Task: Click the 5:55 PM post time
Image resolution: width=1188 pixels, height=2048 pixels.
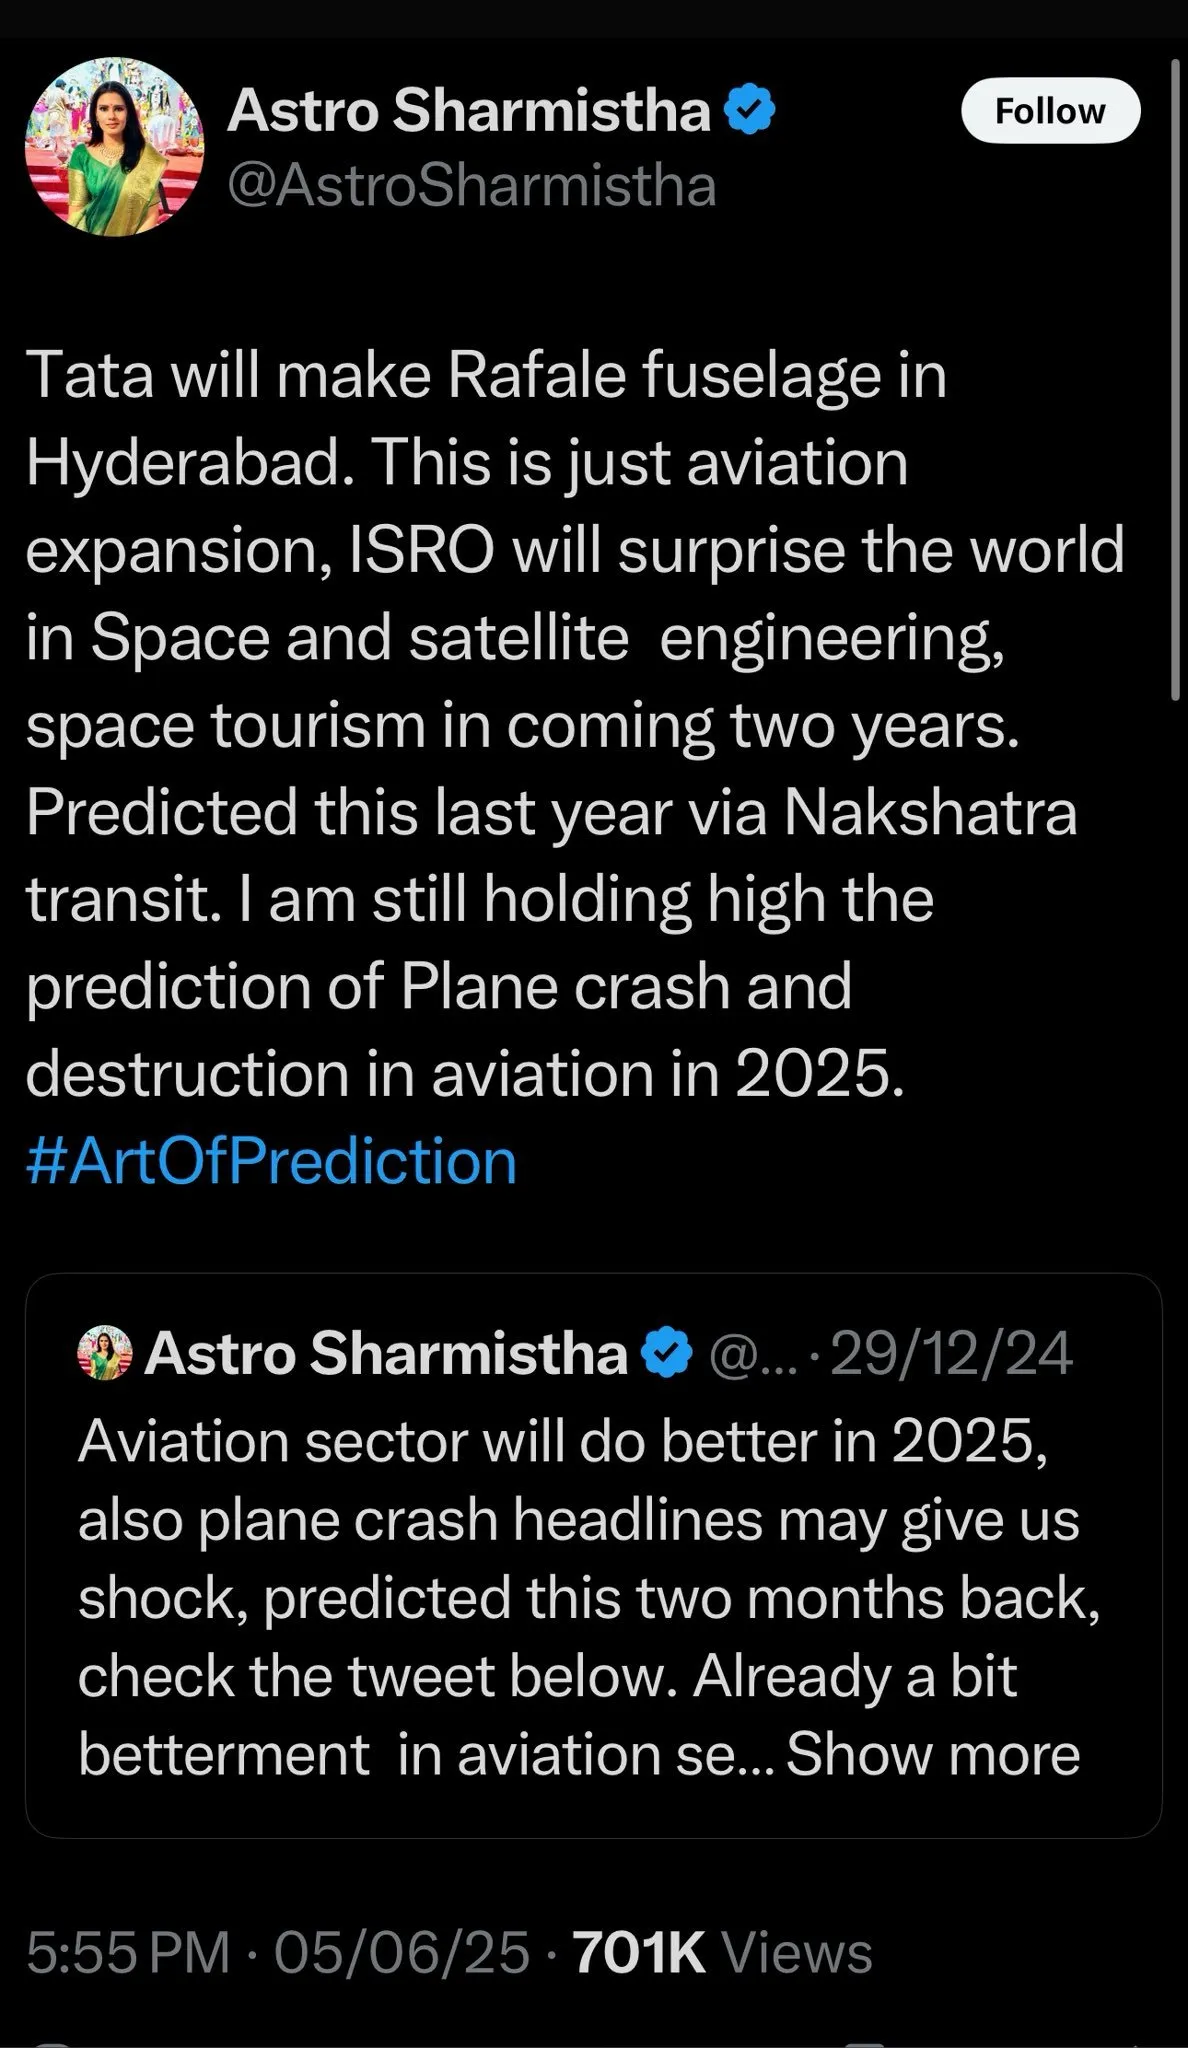Action: click(x=128, y=1953)
